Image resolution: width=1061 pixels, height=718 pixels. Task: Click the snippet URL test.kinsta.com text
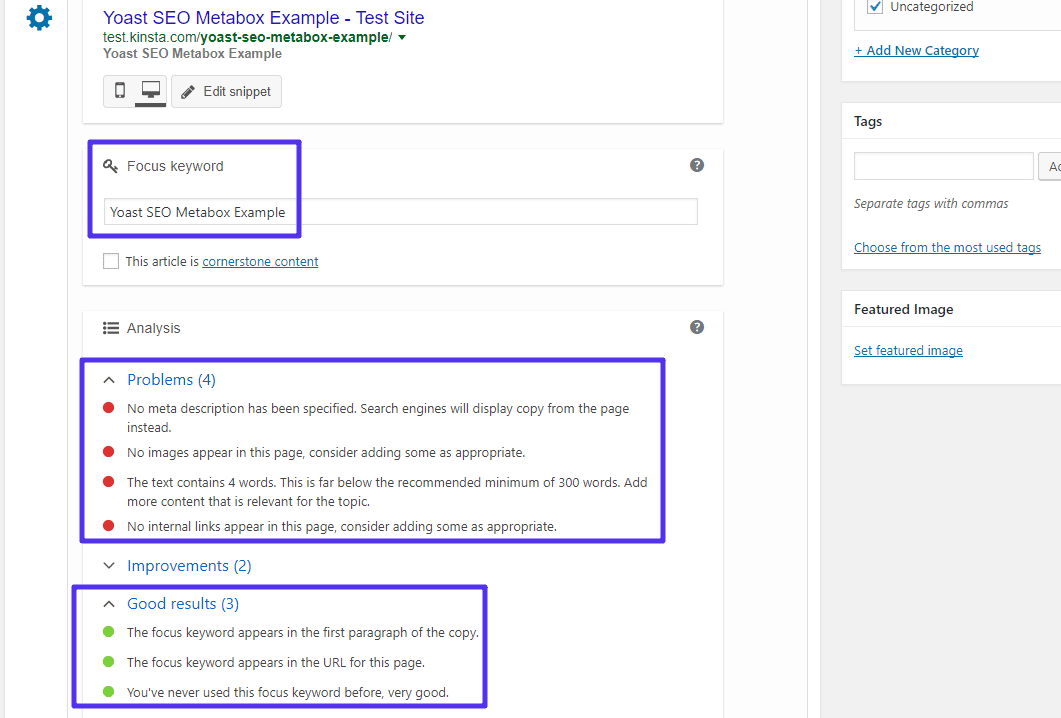point(248,37)
